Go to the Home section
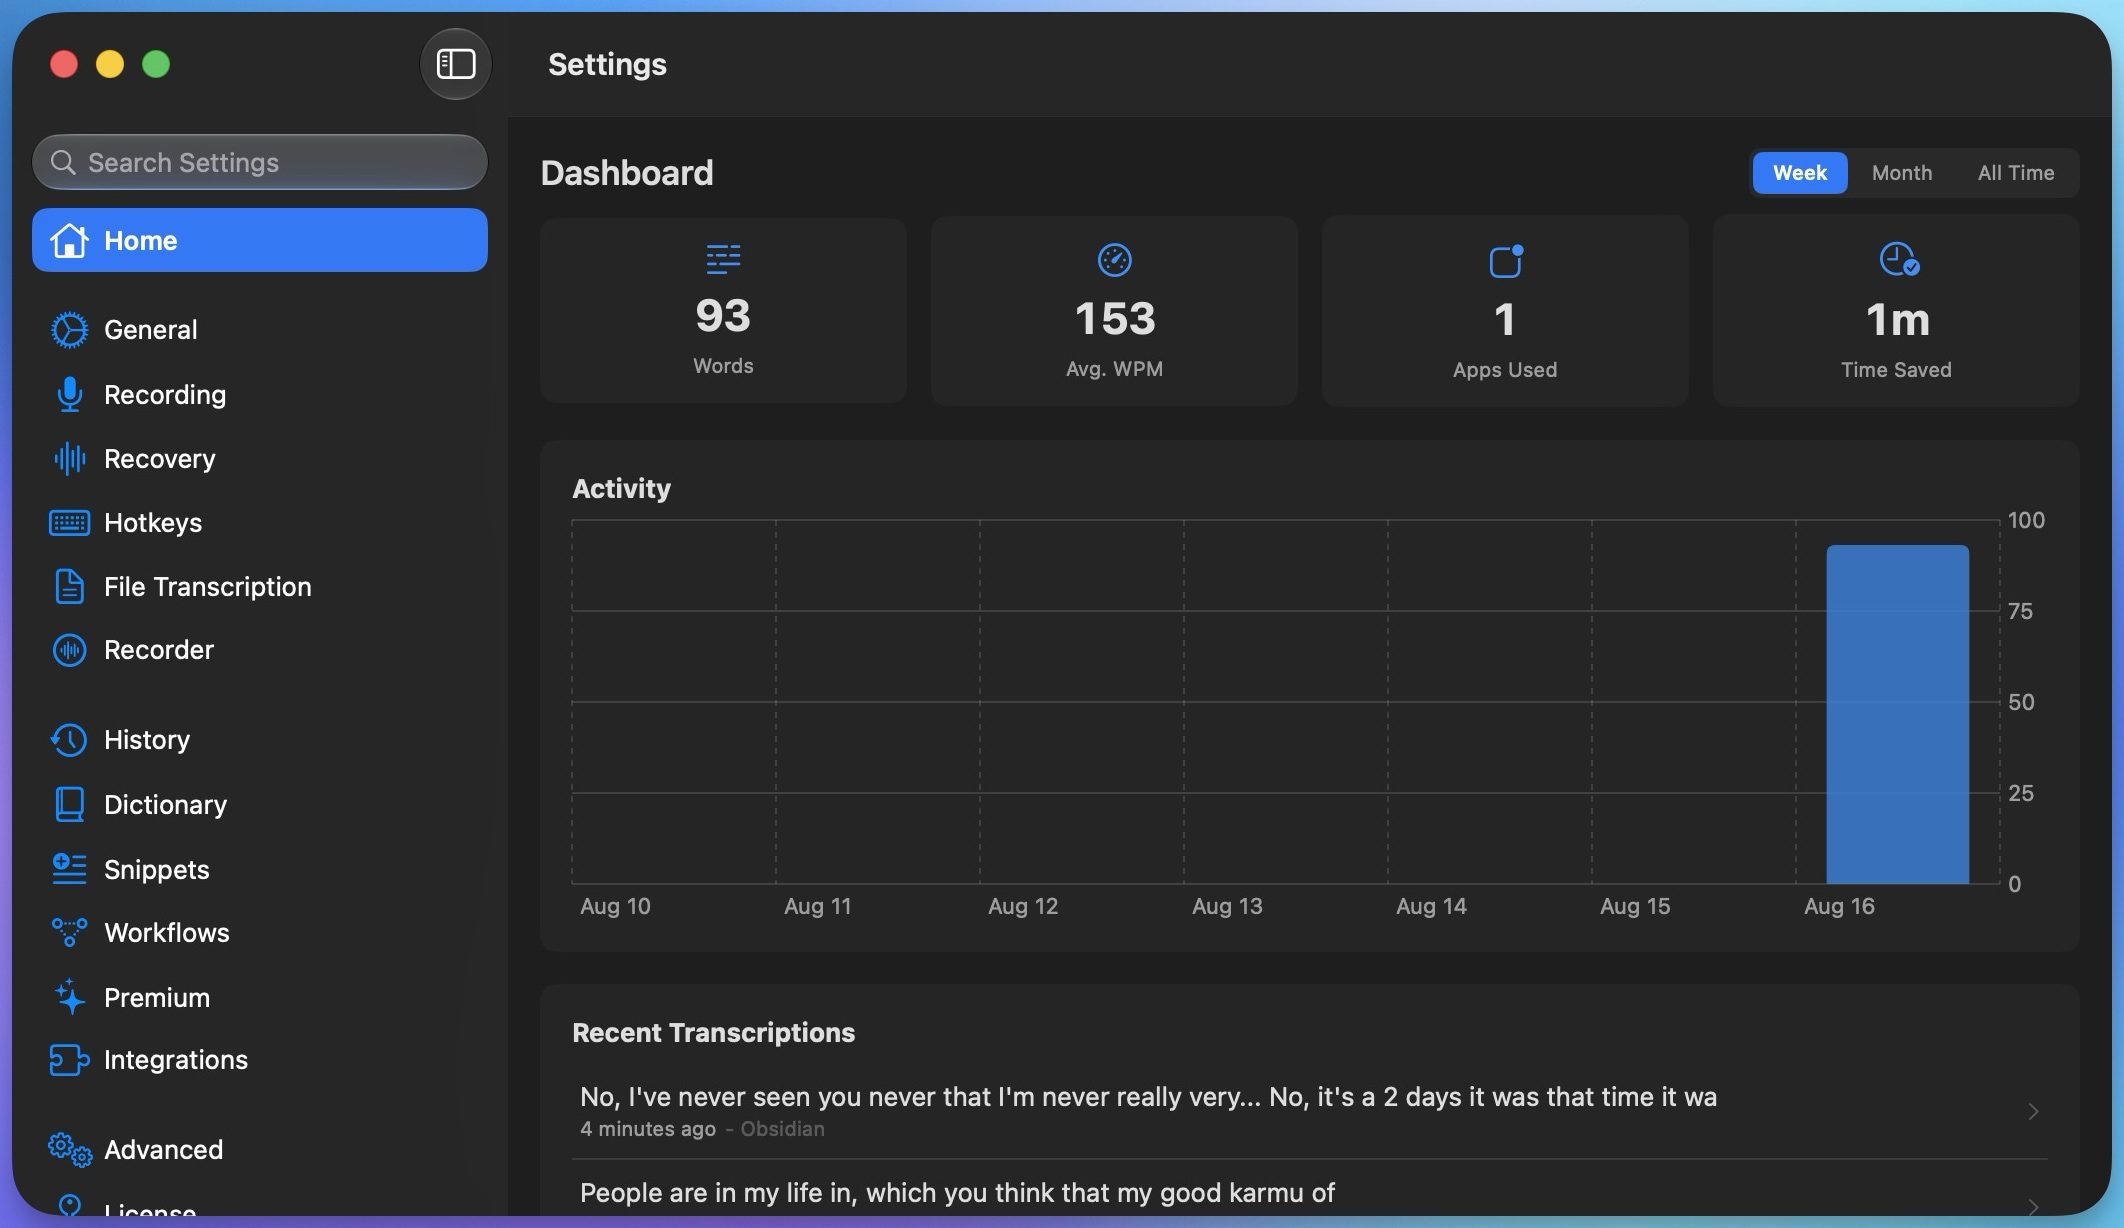Viewport: 2124px width, 1228px height. pos(260,240)
